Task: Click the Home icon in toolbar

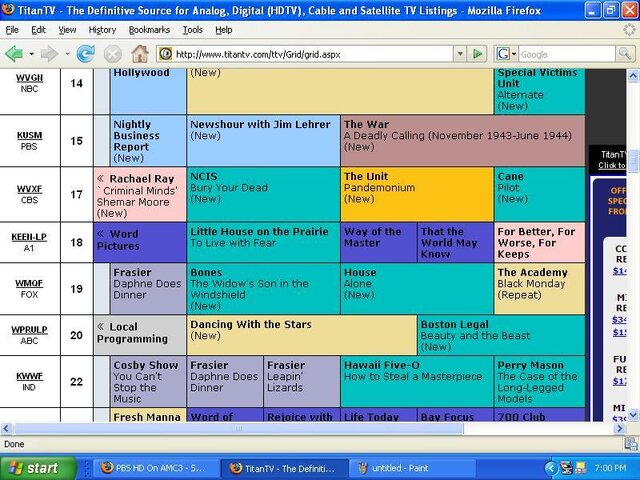Action: coord(140,54)
